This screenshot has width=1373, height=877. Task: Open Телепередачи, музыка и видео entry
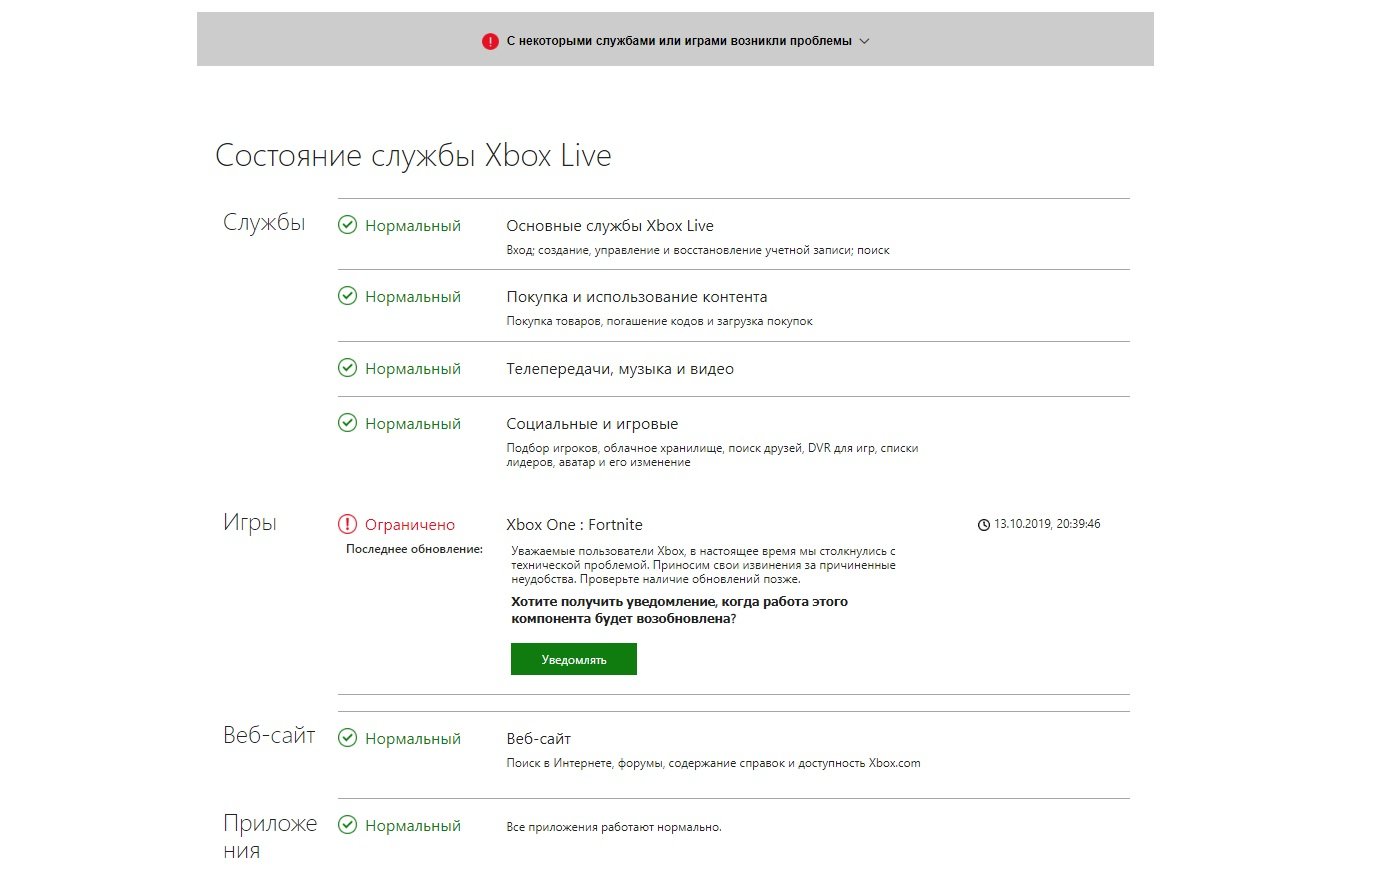tap(620, 369)
